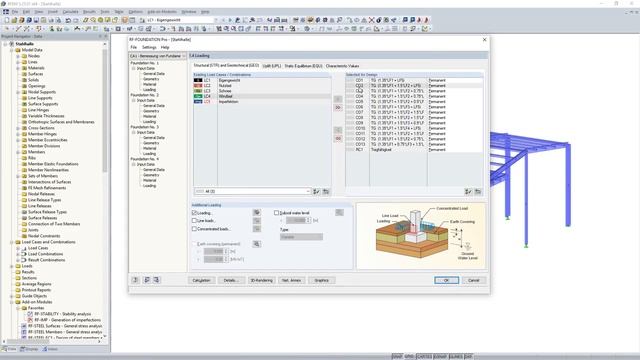Open the load case filter dropdown 'All'
The image size is (640, 360).
point(252,191)
